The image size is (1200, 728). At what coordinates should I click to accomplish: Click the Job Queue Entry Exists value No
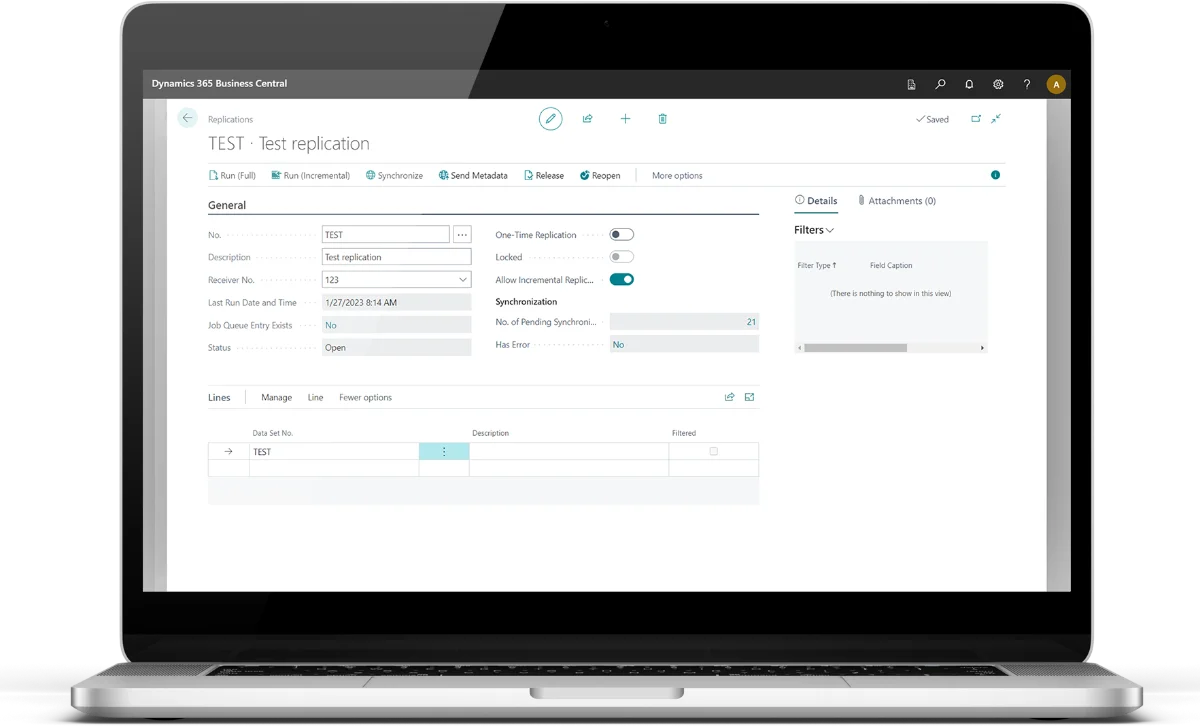396,325
